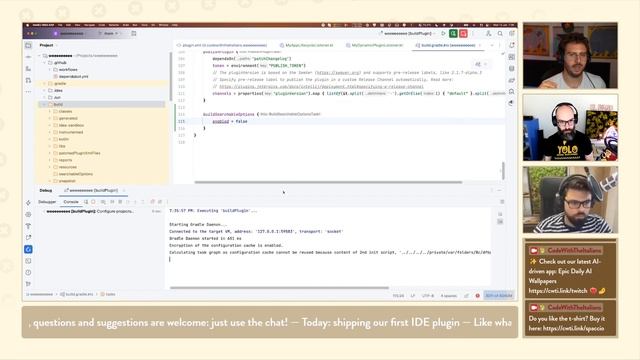The height and width of the screenshot is (360, 640).
Task: Select buildPlugin Configure projects tree row
Action: click(89, 211)
